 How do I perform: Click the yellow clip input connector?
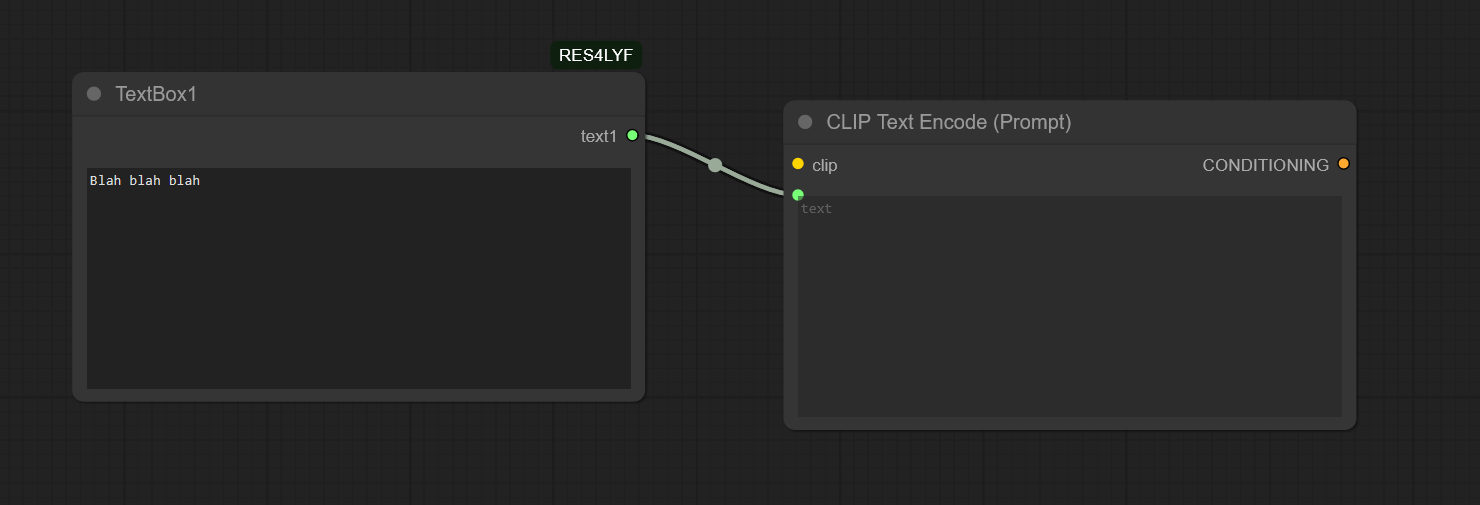click(798, 163)
